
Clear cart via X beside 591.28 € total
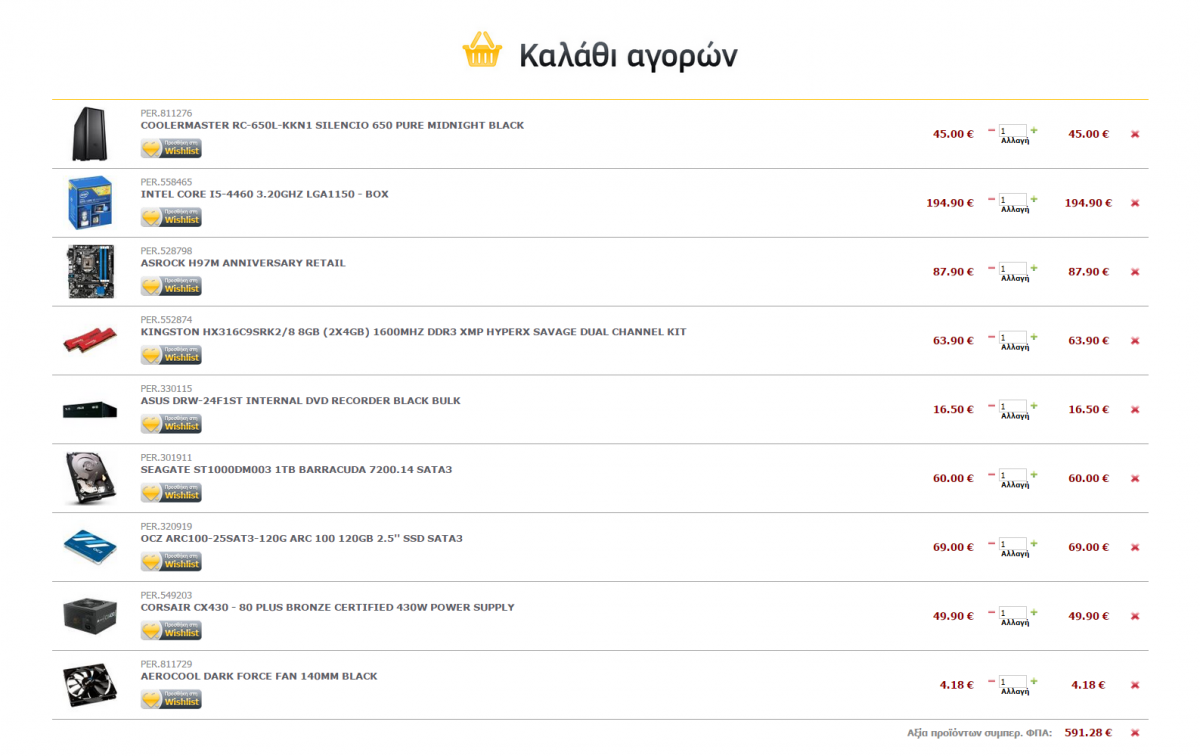click(x=1135, y=733)
